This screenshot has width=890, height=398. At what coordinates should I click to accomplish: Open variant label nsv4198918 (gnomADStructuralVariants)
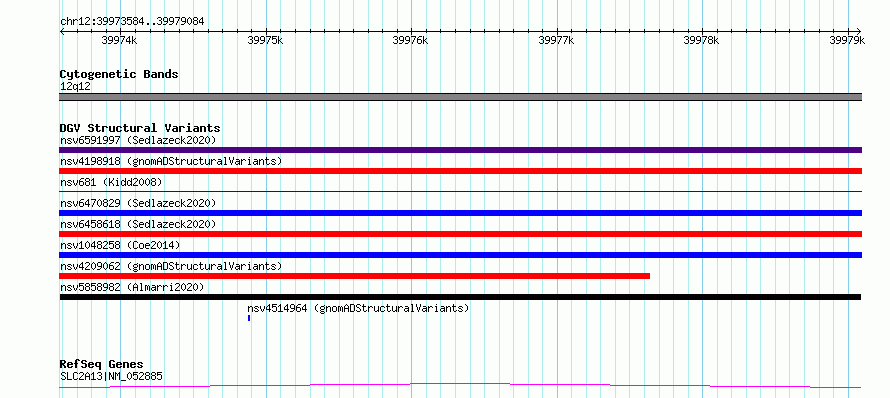[x=171, y=161]
